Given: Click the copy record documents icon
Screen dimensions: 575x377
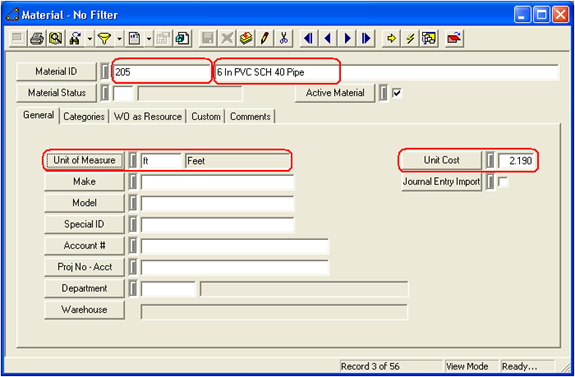Looking at the screenshot, I should (182, 38).
